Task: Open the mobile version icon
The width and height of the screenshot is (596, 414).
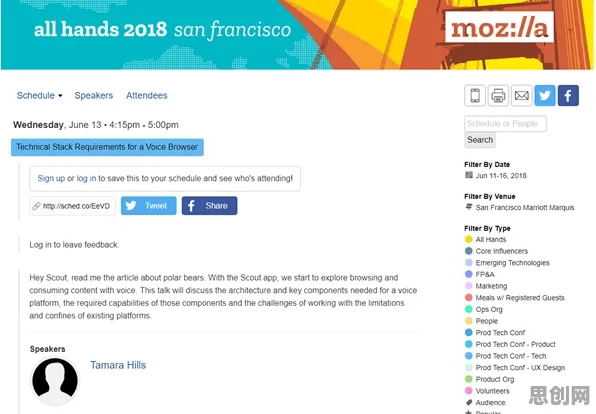Action: (475, 95)
